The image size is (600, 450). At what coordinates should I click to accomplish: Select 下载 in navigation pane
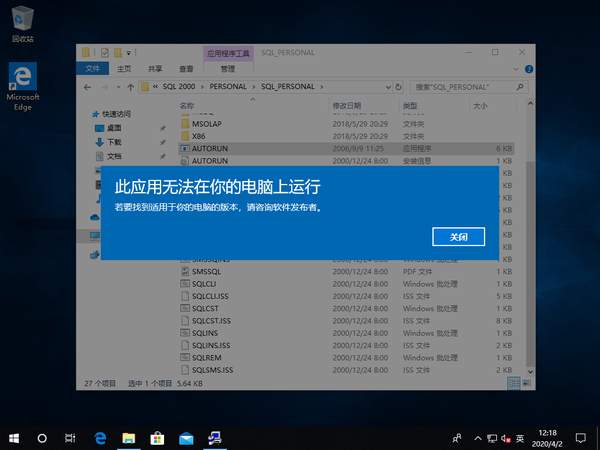coord(108,142)
